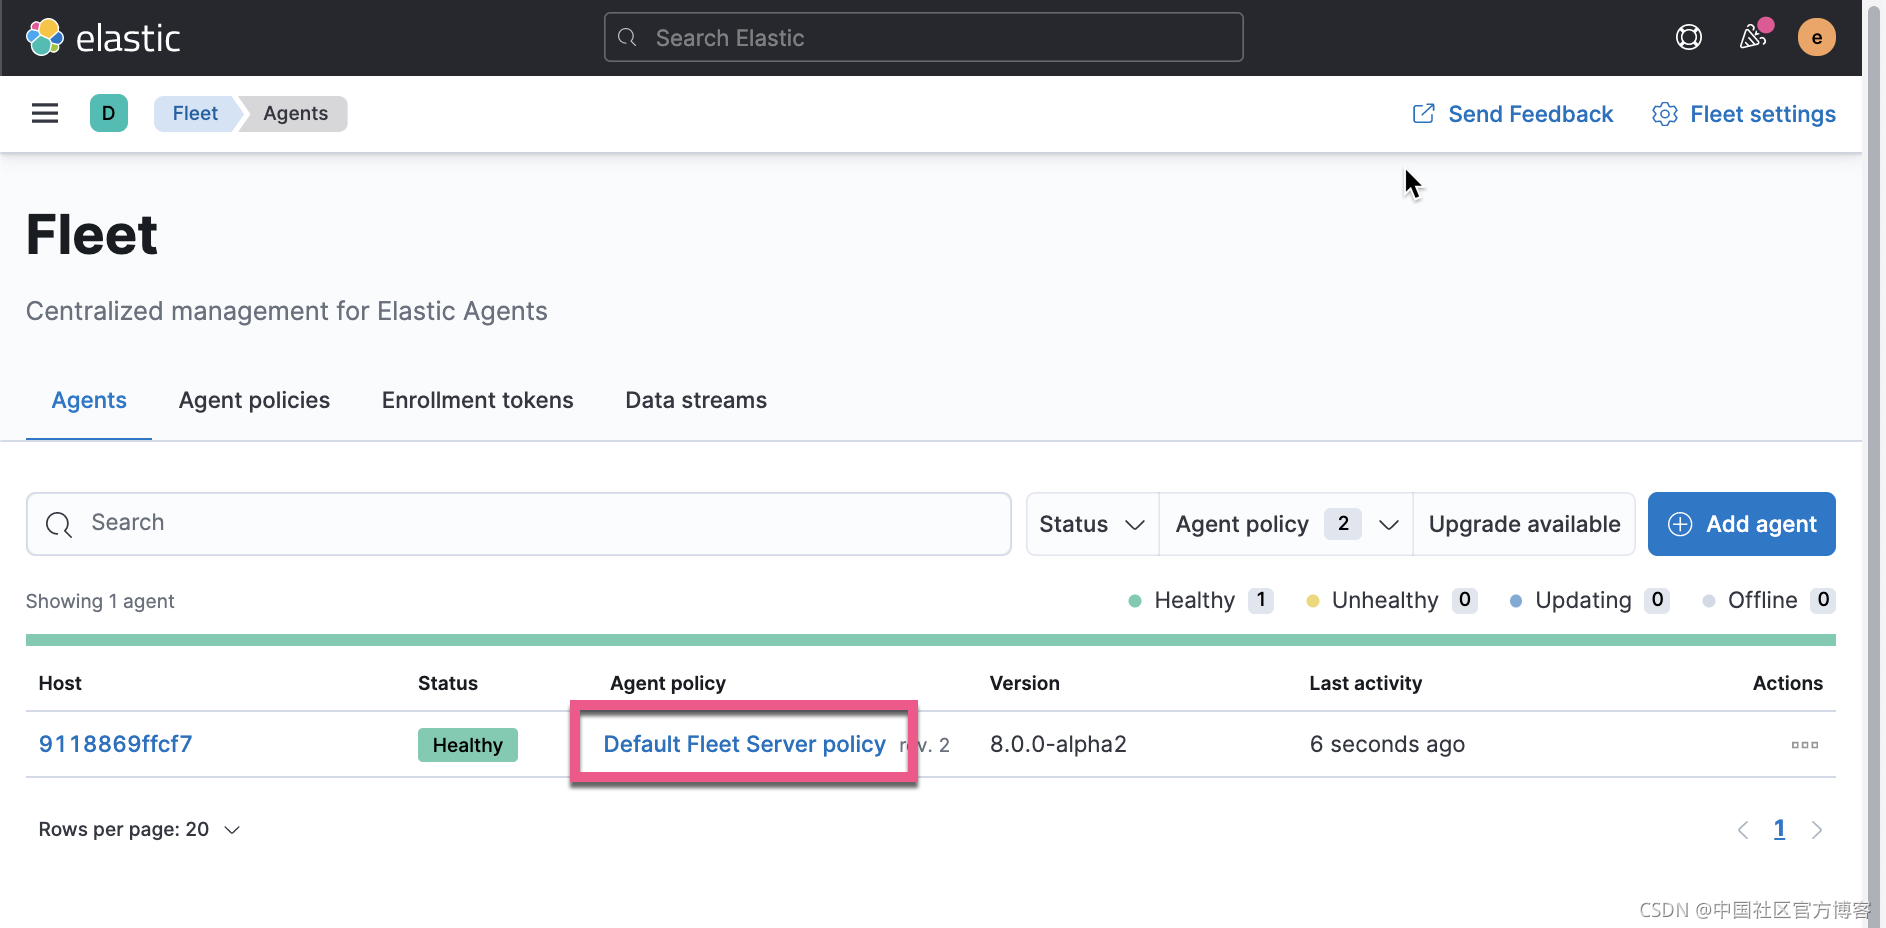Click the Add agent button
Screen dimensions: 1886x928
(1741, 524)
